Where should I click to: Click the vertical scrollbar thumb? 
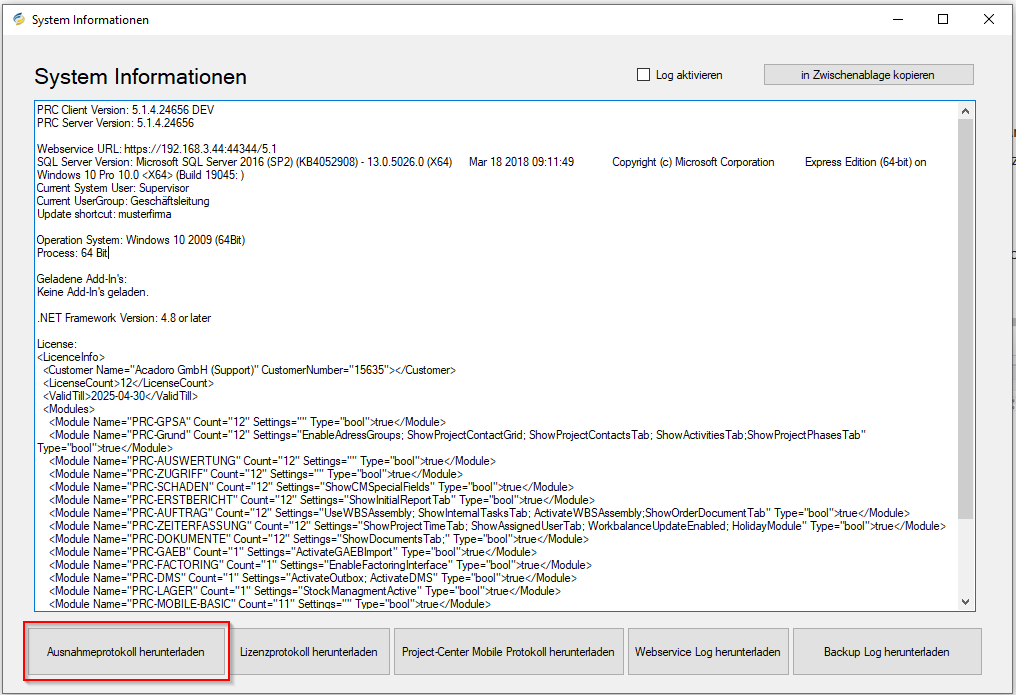(x=965, y=300)
